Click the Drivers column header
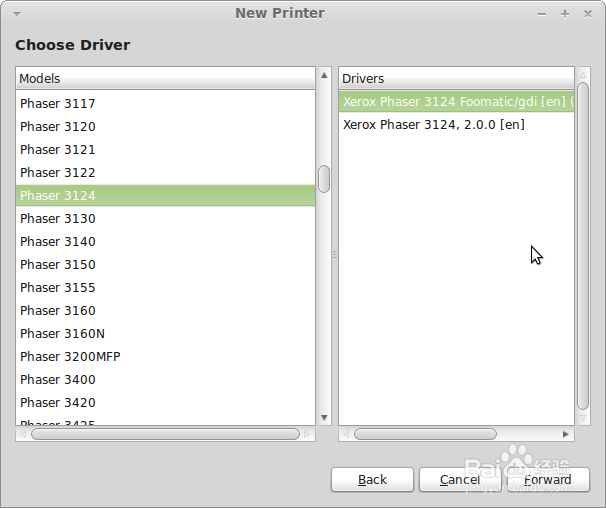 coord(456,78)
